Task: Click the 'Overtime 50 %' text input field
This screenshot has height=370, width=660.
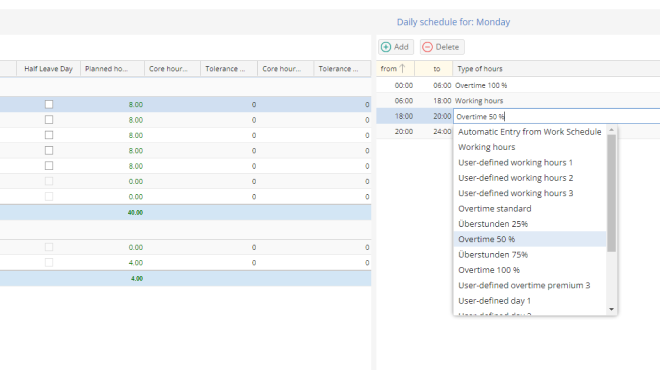Action: click(556, 116)
